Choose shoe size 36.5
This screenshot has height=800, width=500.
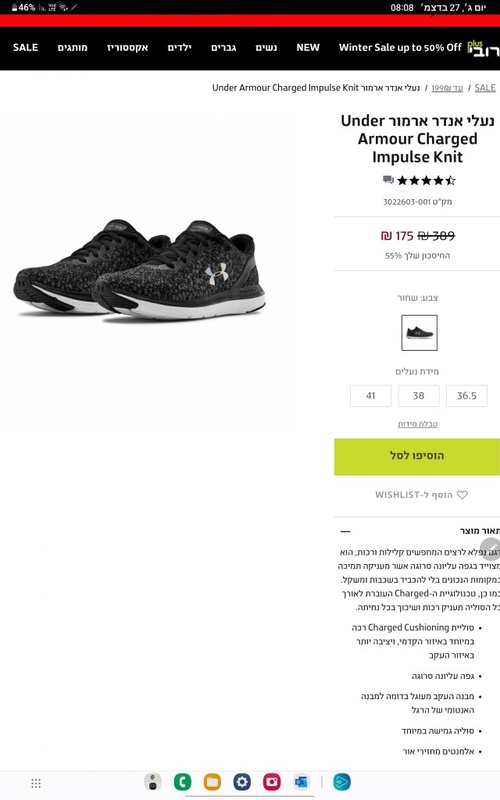466,395
